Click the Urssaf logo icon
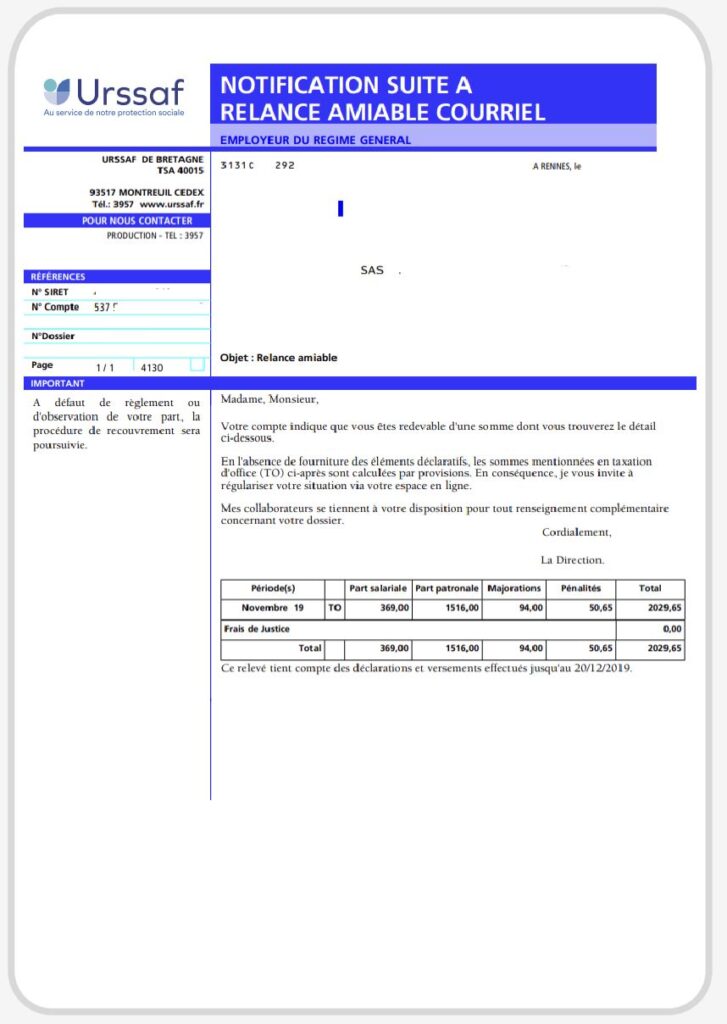The height and width of the screenshot is (1024, 727). (56, 92)
